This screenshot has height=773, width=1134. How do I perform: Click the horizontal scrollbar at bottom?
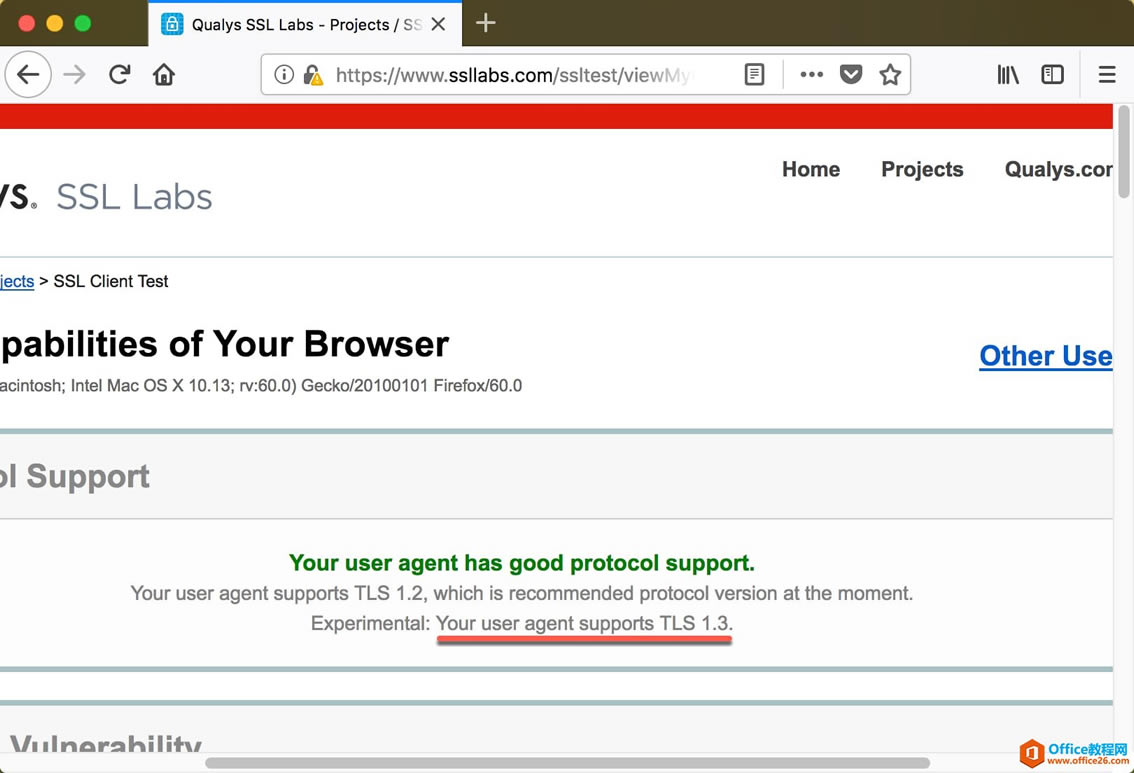(x=568, y=763)
